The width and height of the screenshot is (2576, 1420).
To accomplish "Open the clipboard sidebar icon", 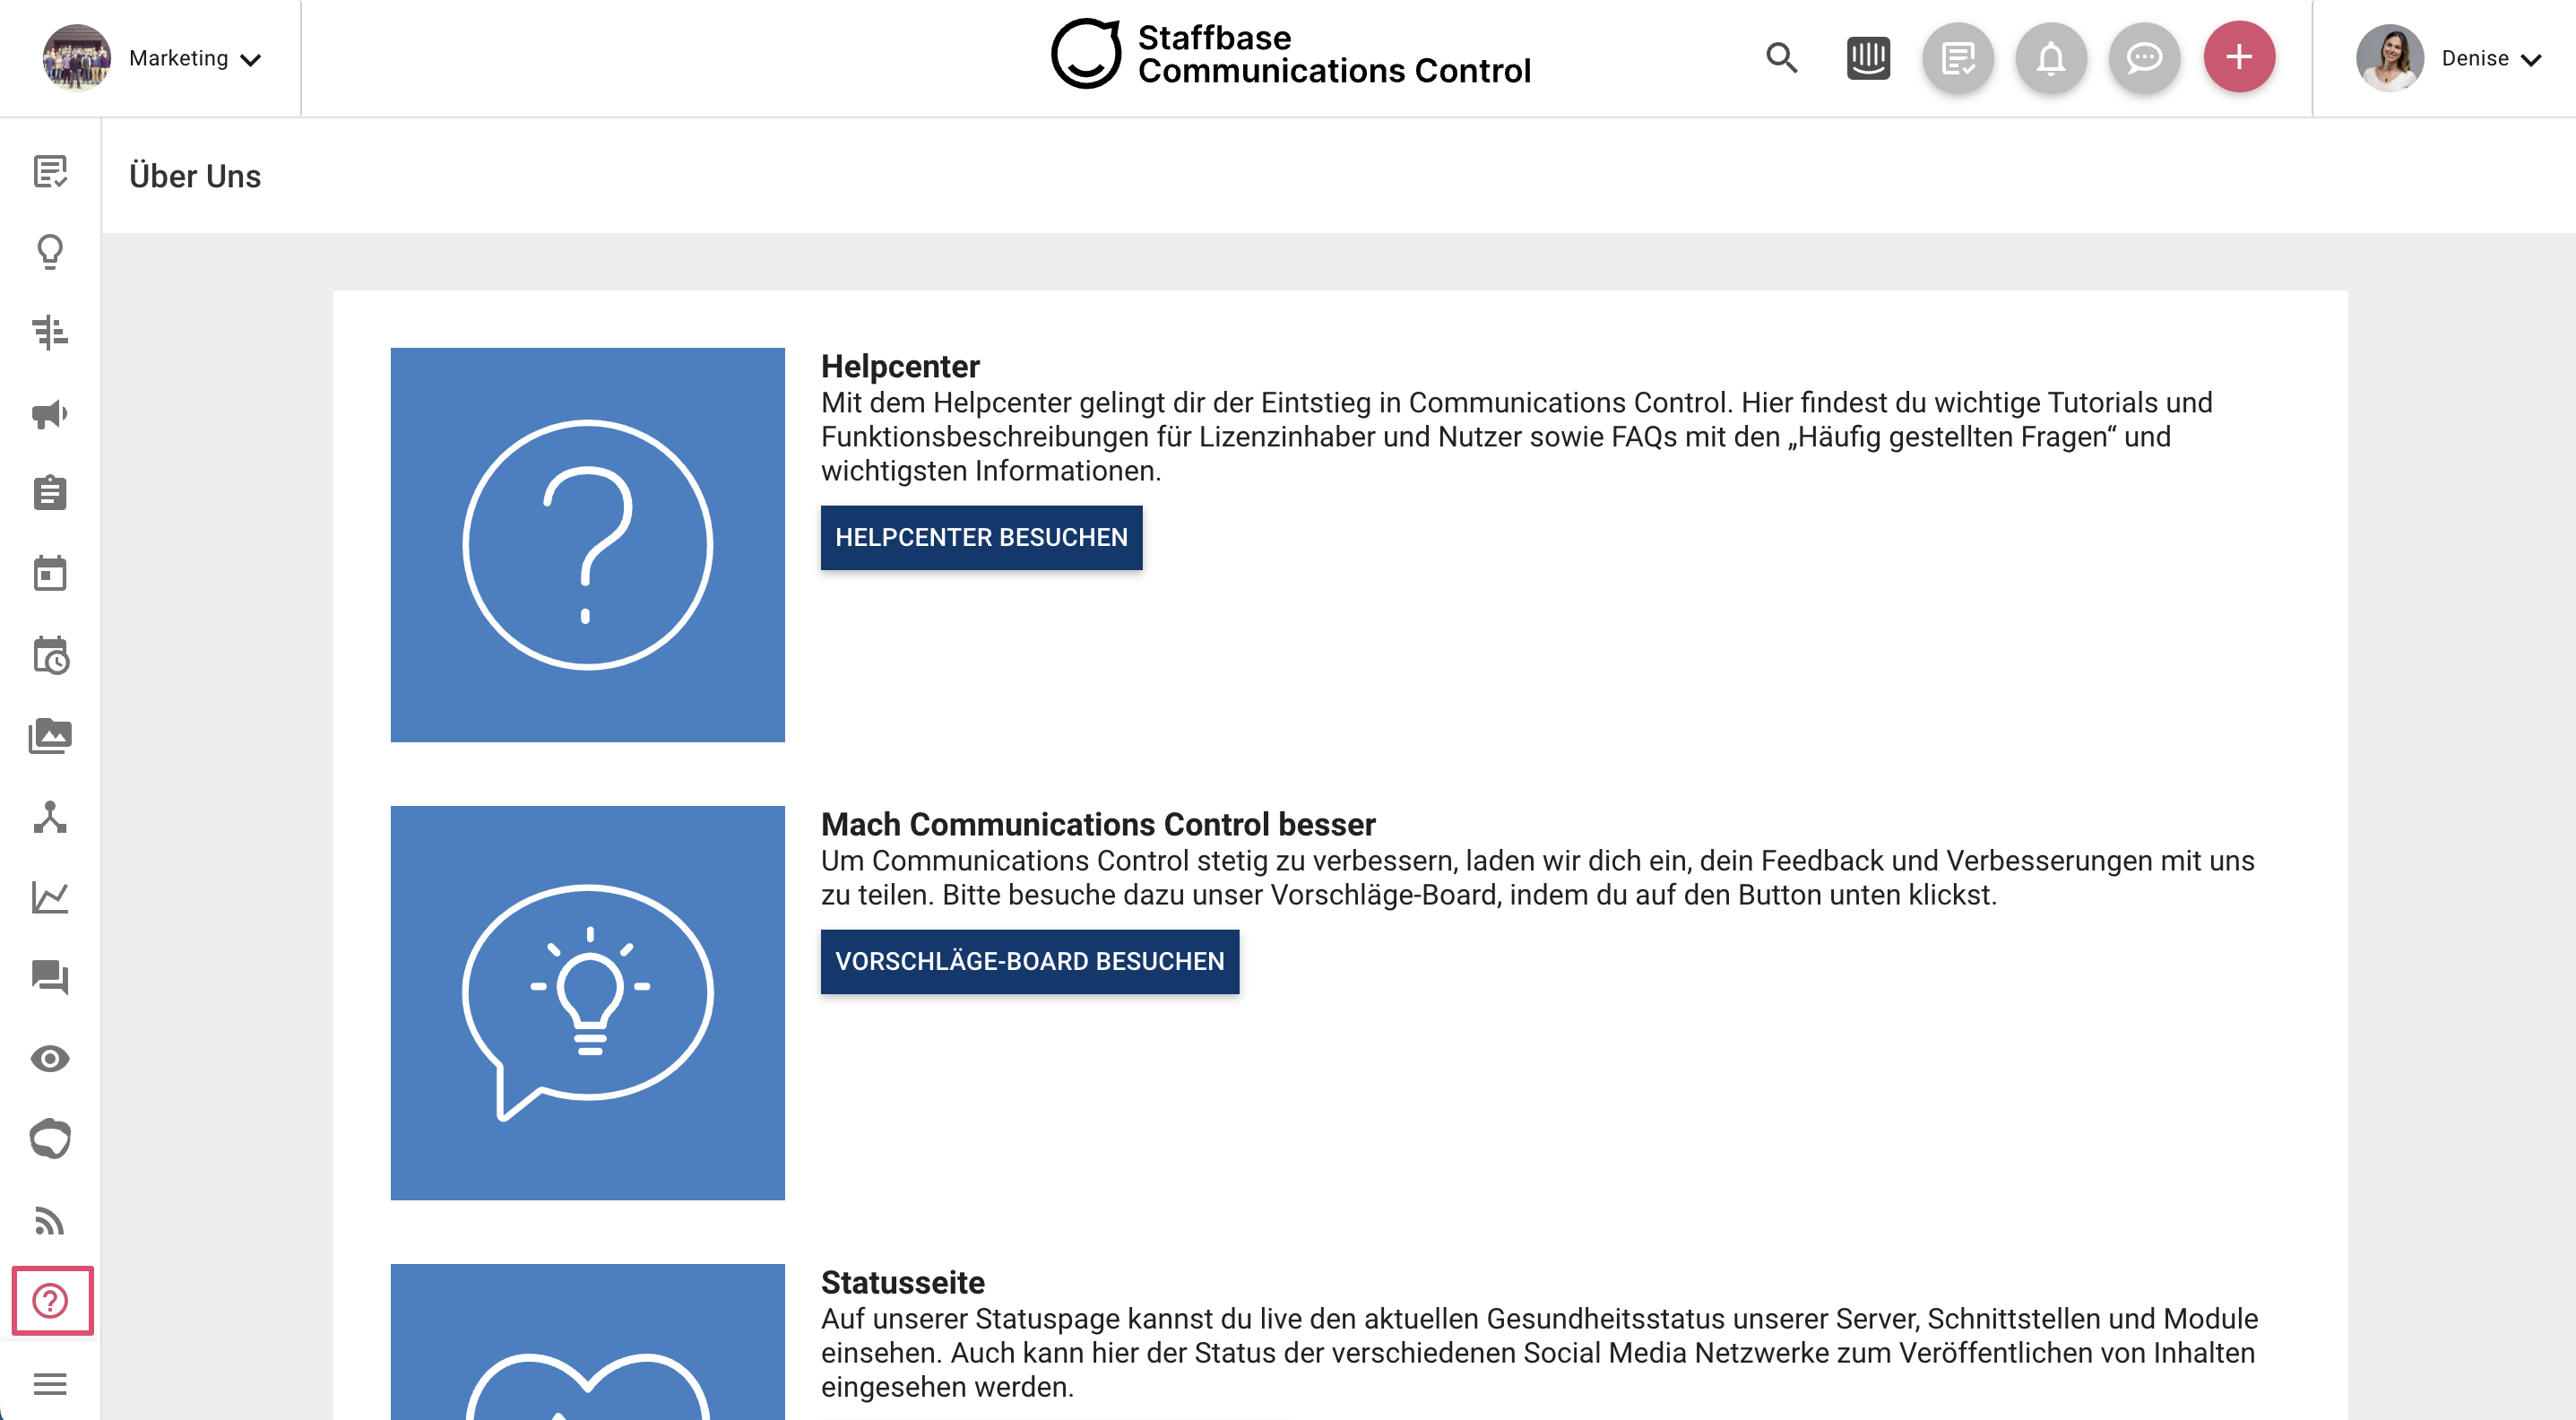I will 50,493.
